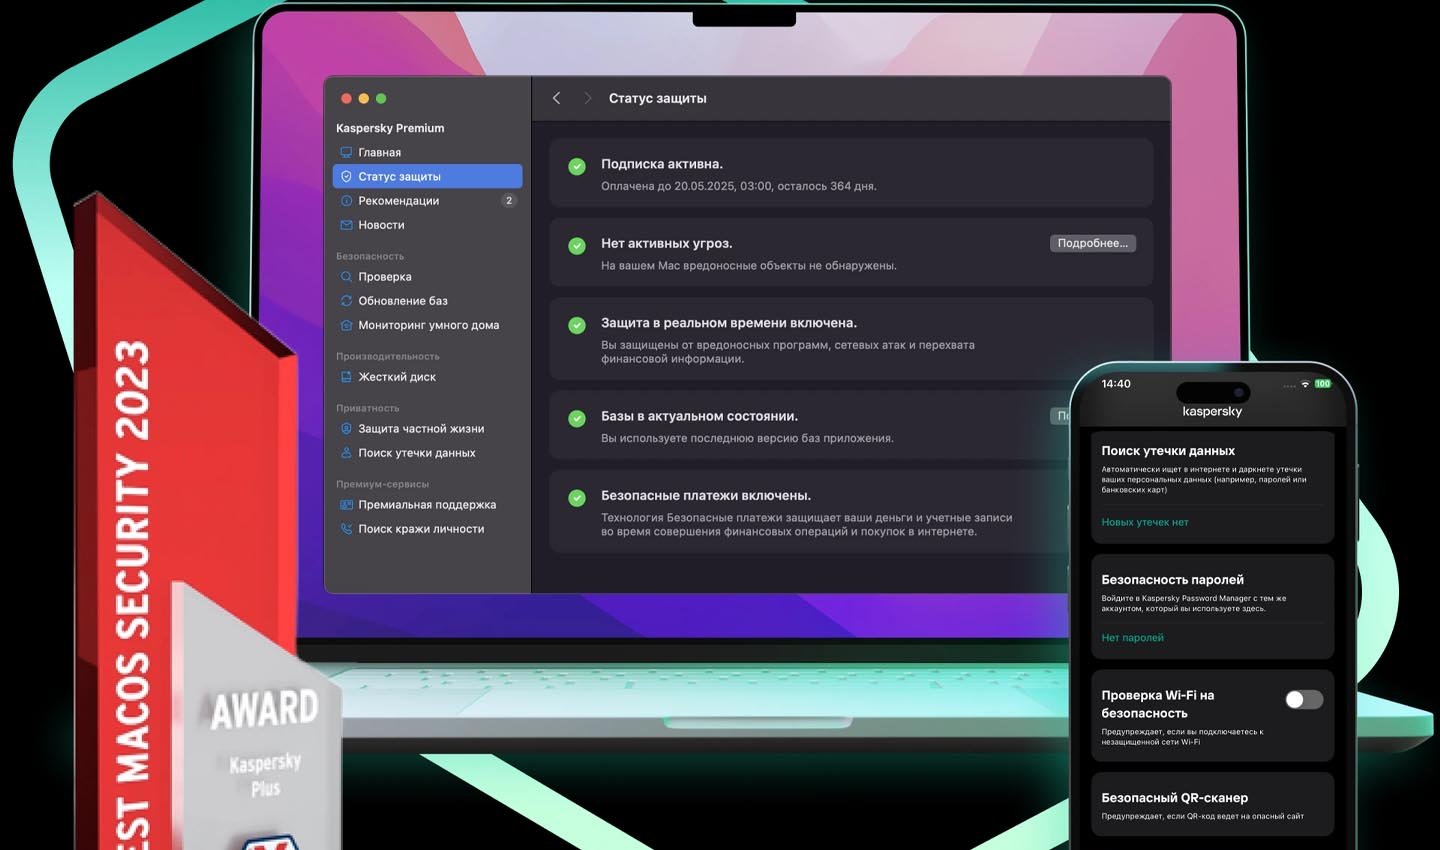Image resolution: width=1440 pixels, height=850 pixels.
Task: Click the Подписка активна. heading
Action: pyautogui.click(x=661, y=164)
